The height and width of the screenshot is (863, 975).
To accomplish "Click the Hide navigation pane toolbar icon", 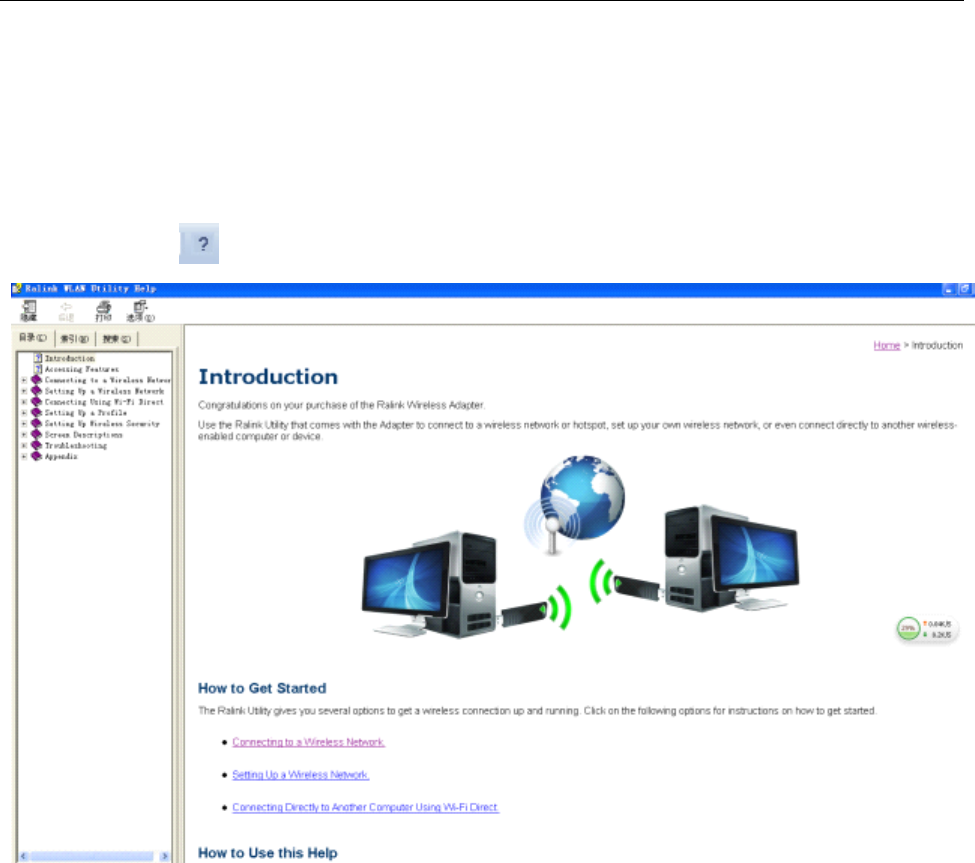I will click(29, 310).
